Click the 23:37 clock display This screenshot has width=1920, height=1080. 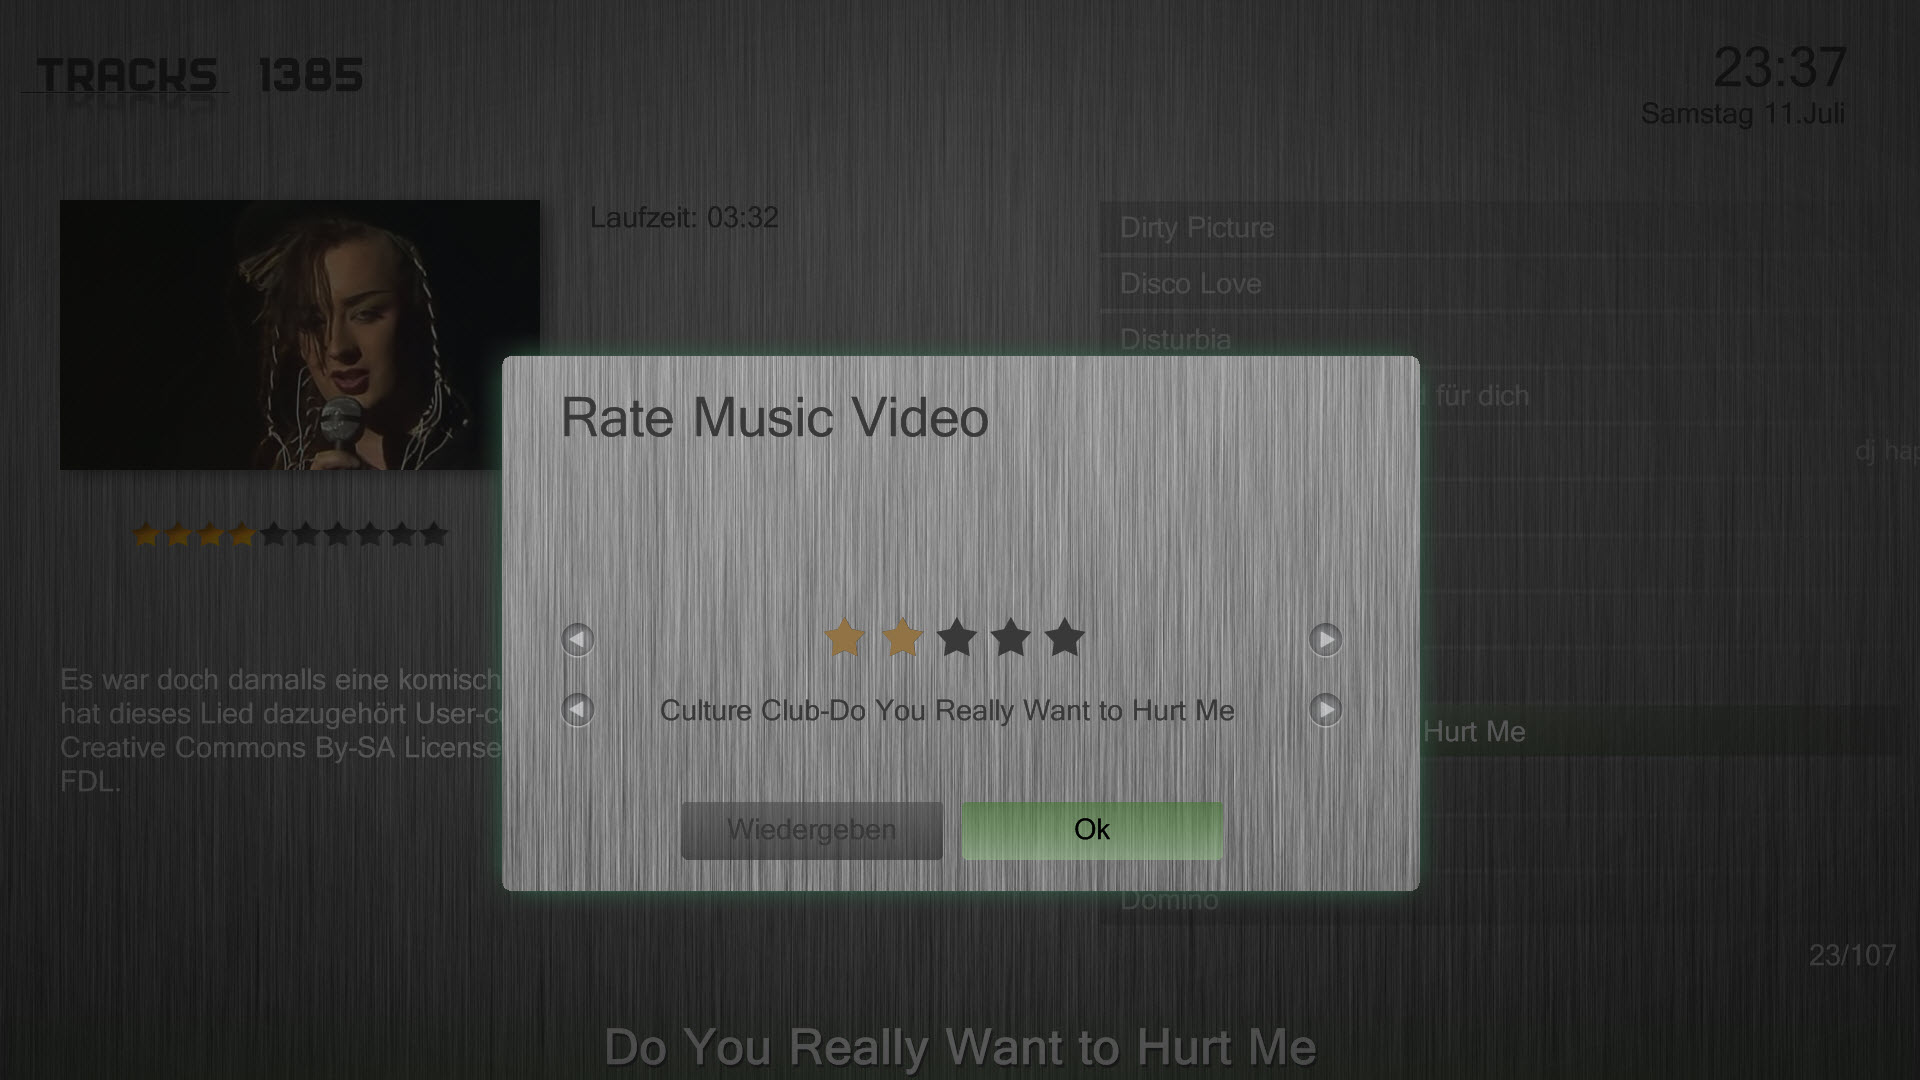coord(1779,68)
